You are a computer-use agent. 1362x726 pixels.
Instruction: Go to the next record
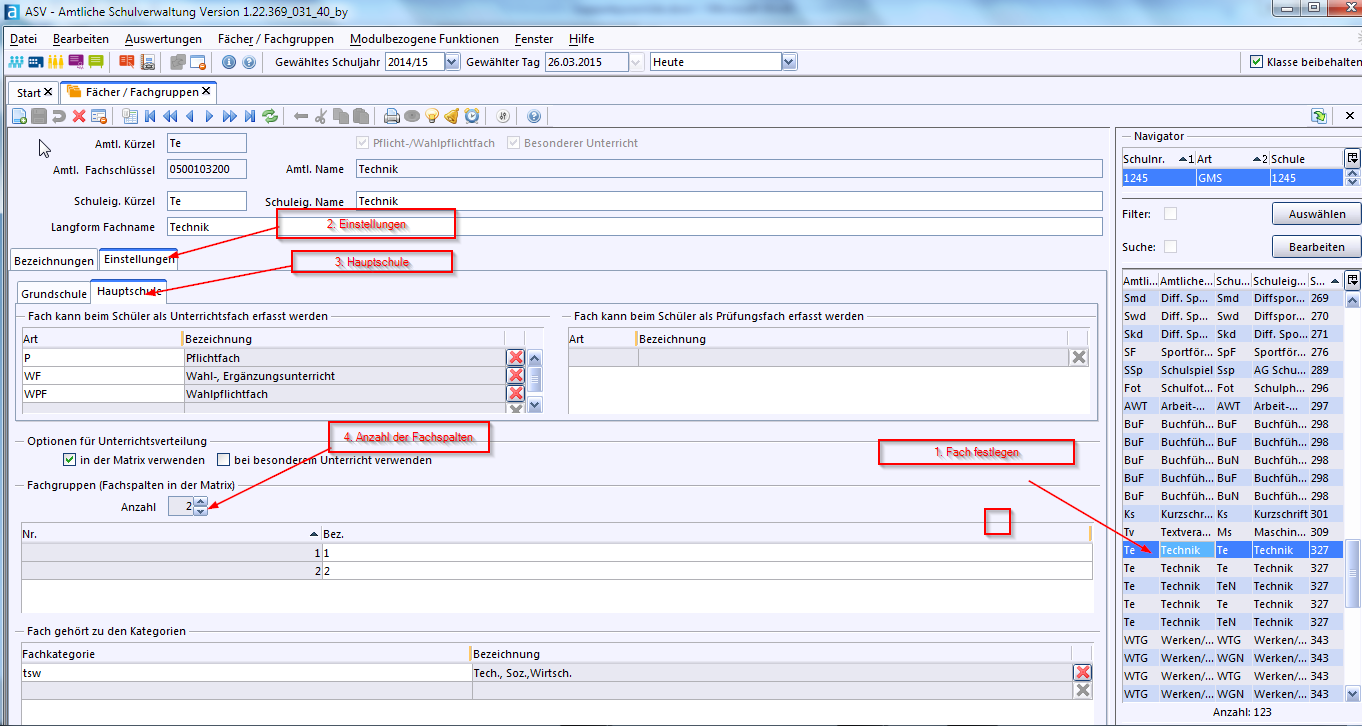coord(210,116)
